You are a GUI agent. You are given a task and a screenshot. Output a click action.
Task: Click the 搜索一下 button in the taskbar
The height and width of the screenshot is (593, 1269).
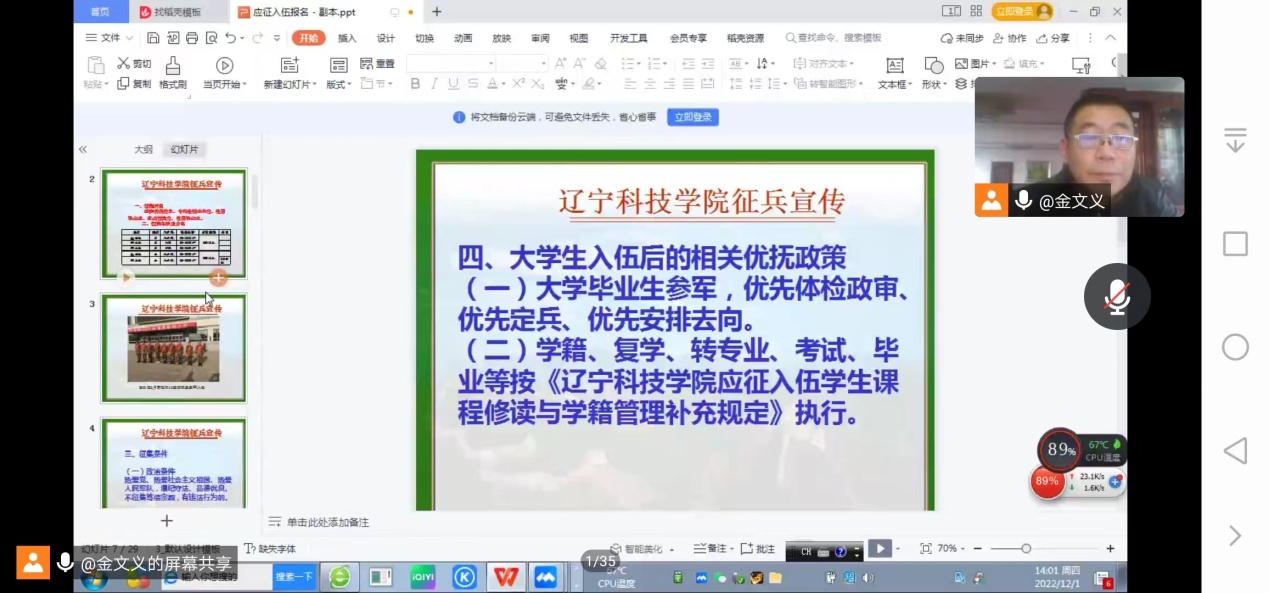pos(294,577)
